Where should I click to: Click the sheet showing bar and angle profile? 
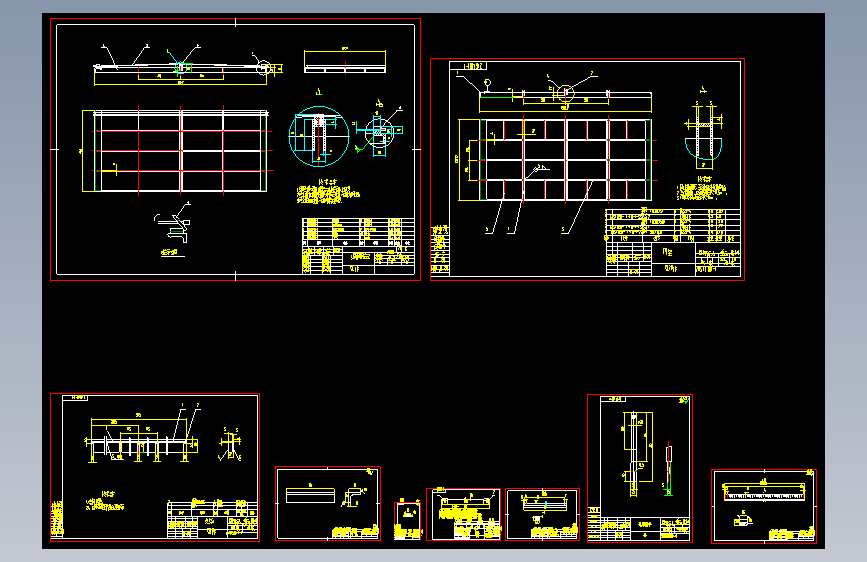tap(328, 503)
